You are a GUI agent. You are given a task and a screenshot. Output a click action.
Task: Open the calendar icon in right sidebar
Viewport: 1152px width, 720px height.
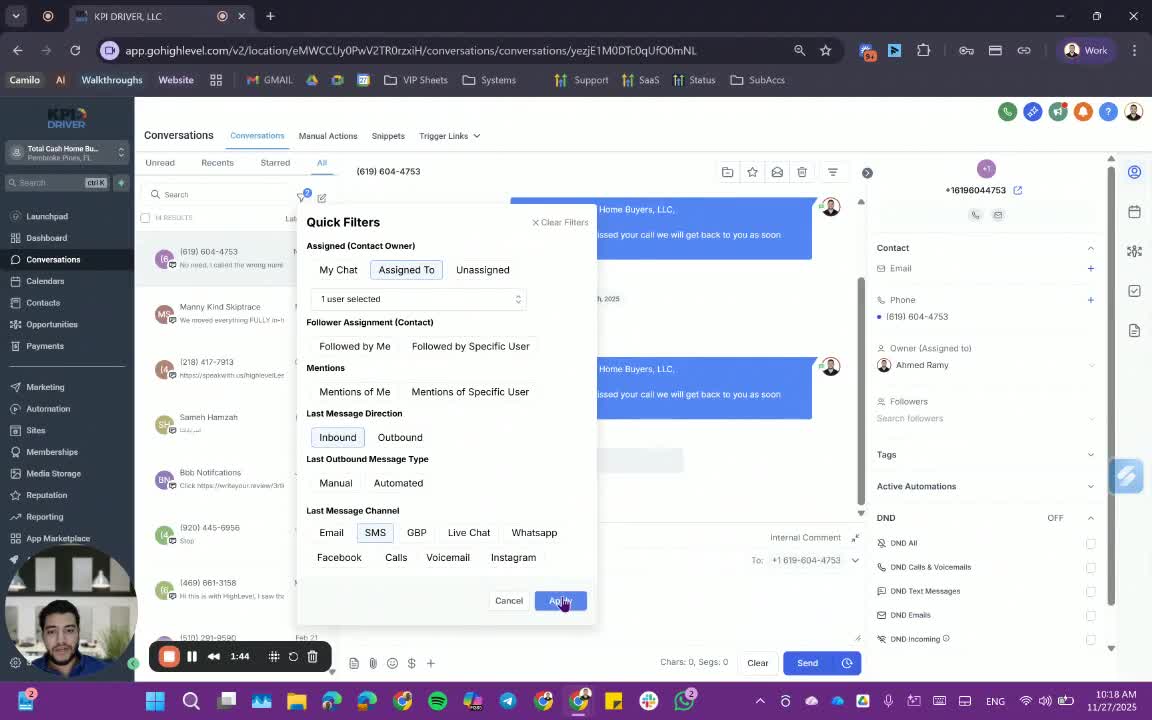(x=1134, y=212)
